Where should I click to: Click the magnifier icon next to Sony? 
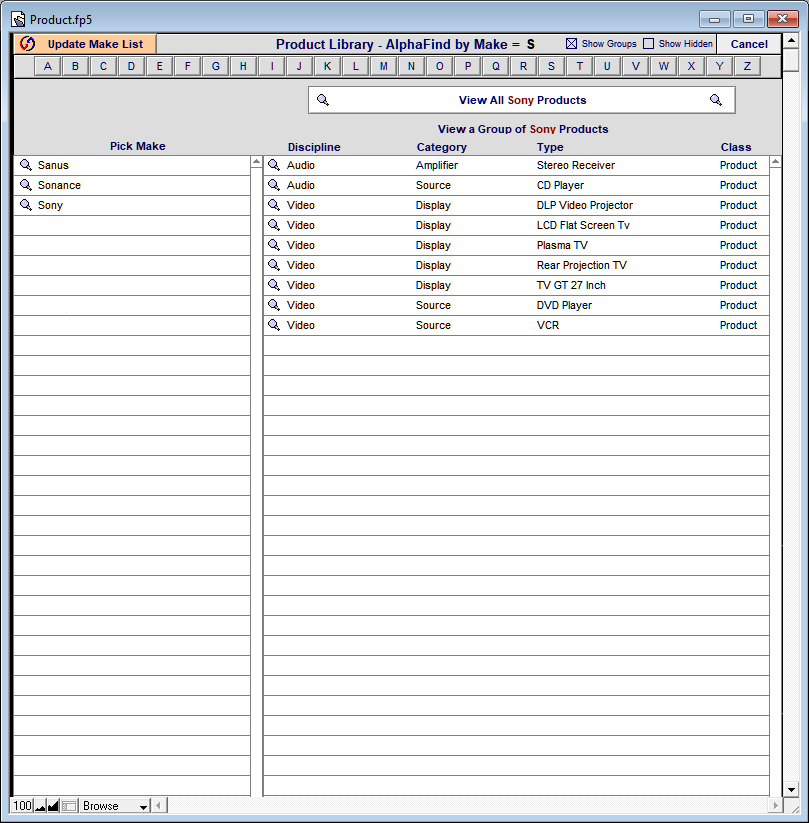[26, 205]
